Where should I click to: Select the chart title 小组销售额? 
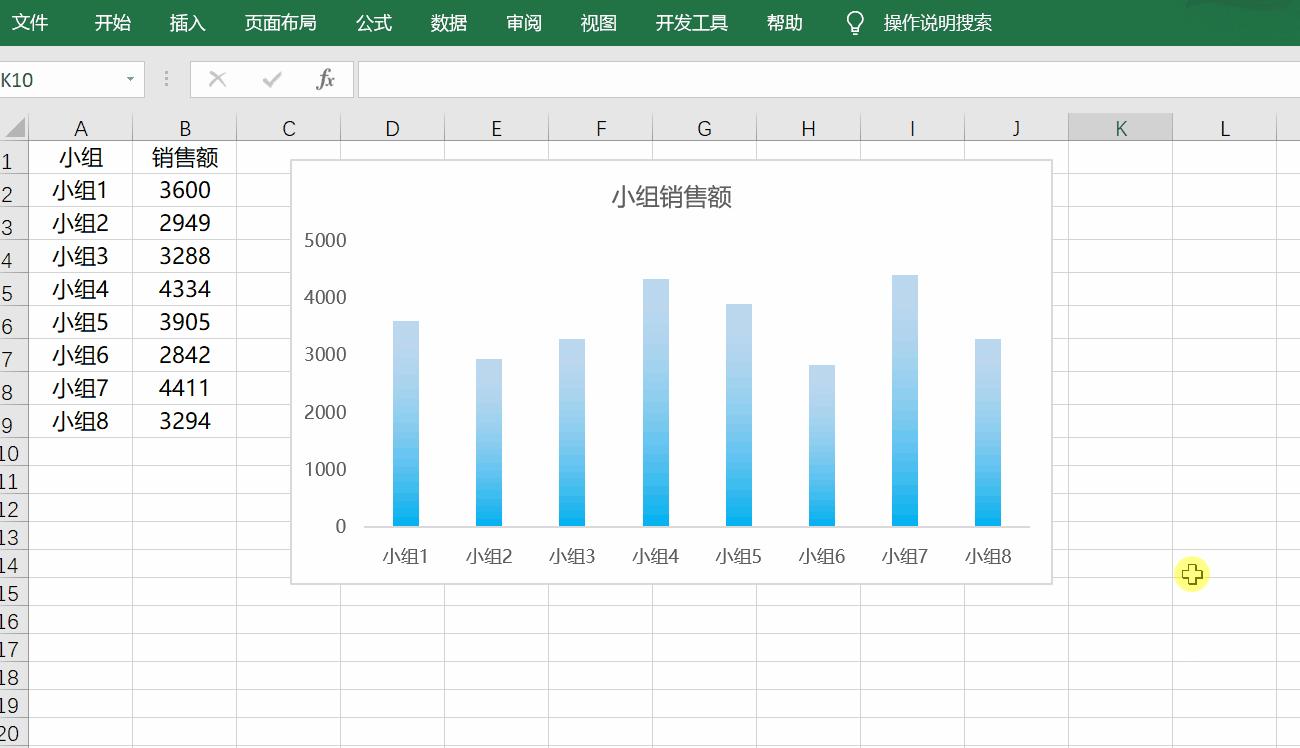672,197
